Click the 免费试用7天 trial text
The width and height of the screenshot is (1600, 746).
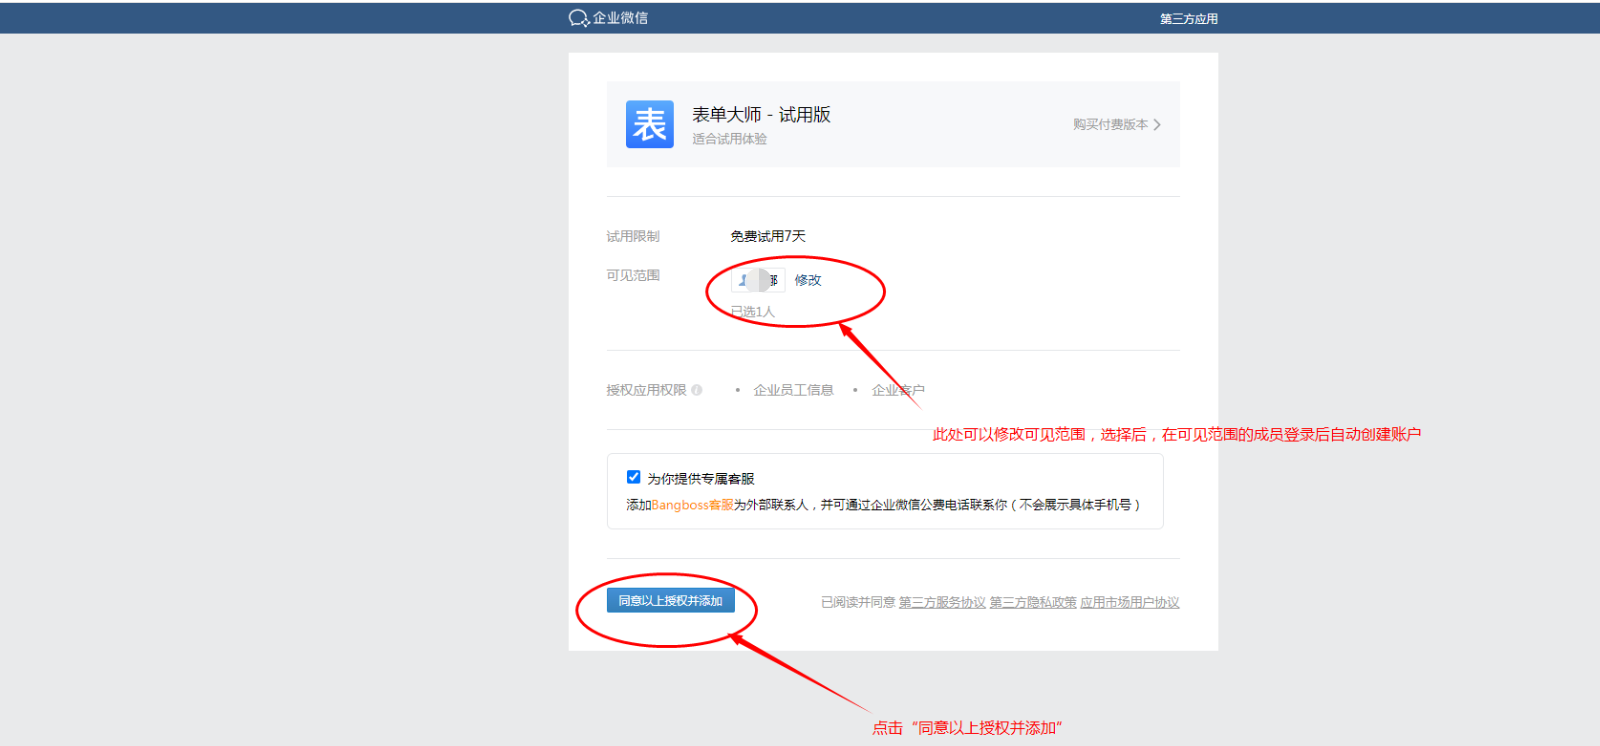point(767,236)
